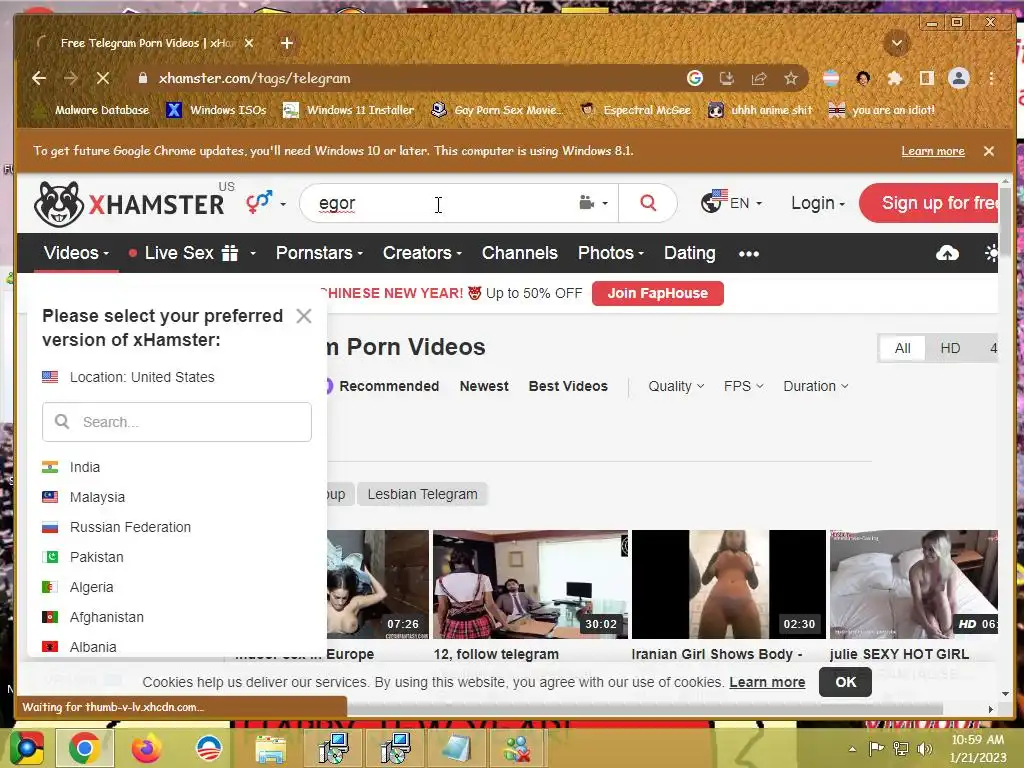Viewport: 1024px width, 768px height.
Task: Open the Malware Database bookmark
Action: (x=93, y=110)
